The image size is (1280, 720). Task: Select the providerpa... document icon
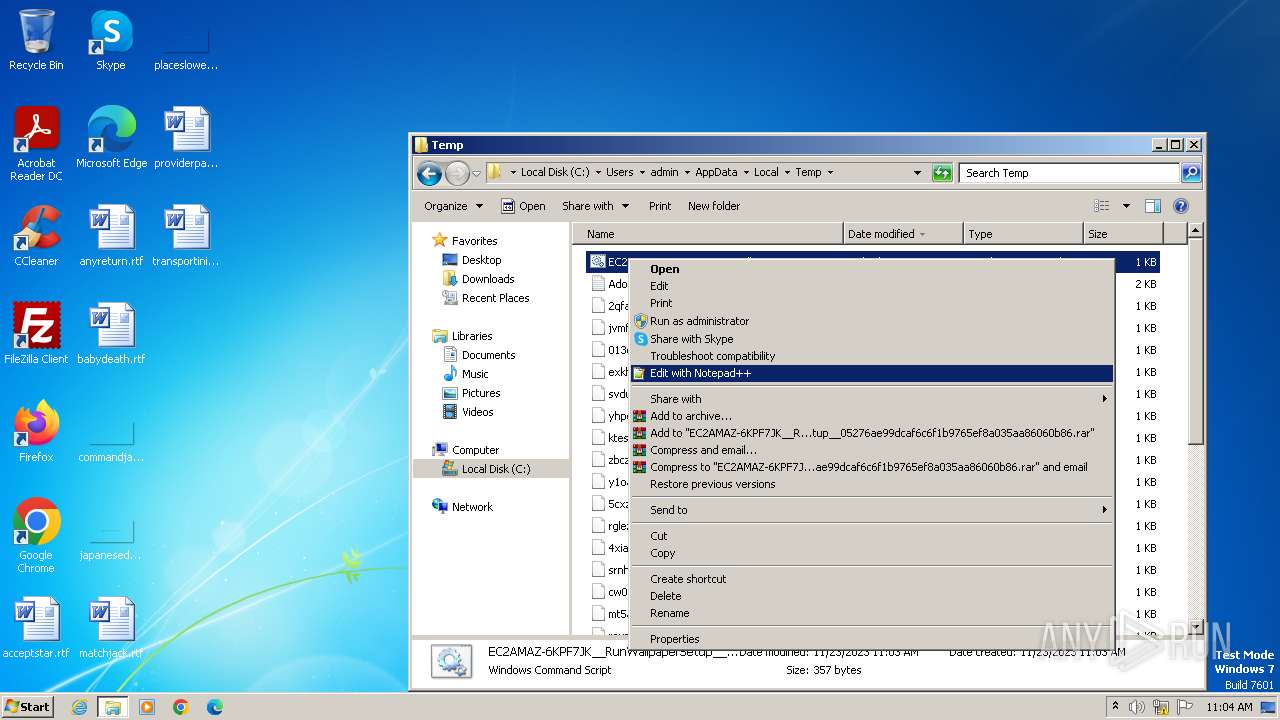[186, 138]
